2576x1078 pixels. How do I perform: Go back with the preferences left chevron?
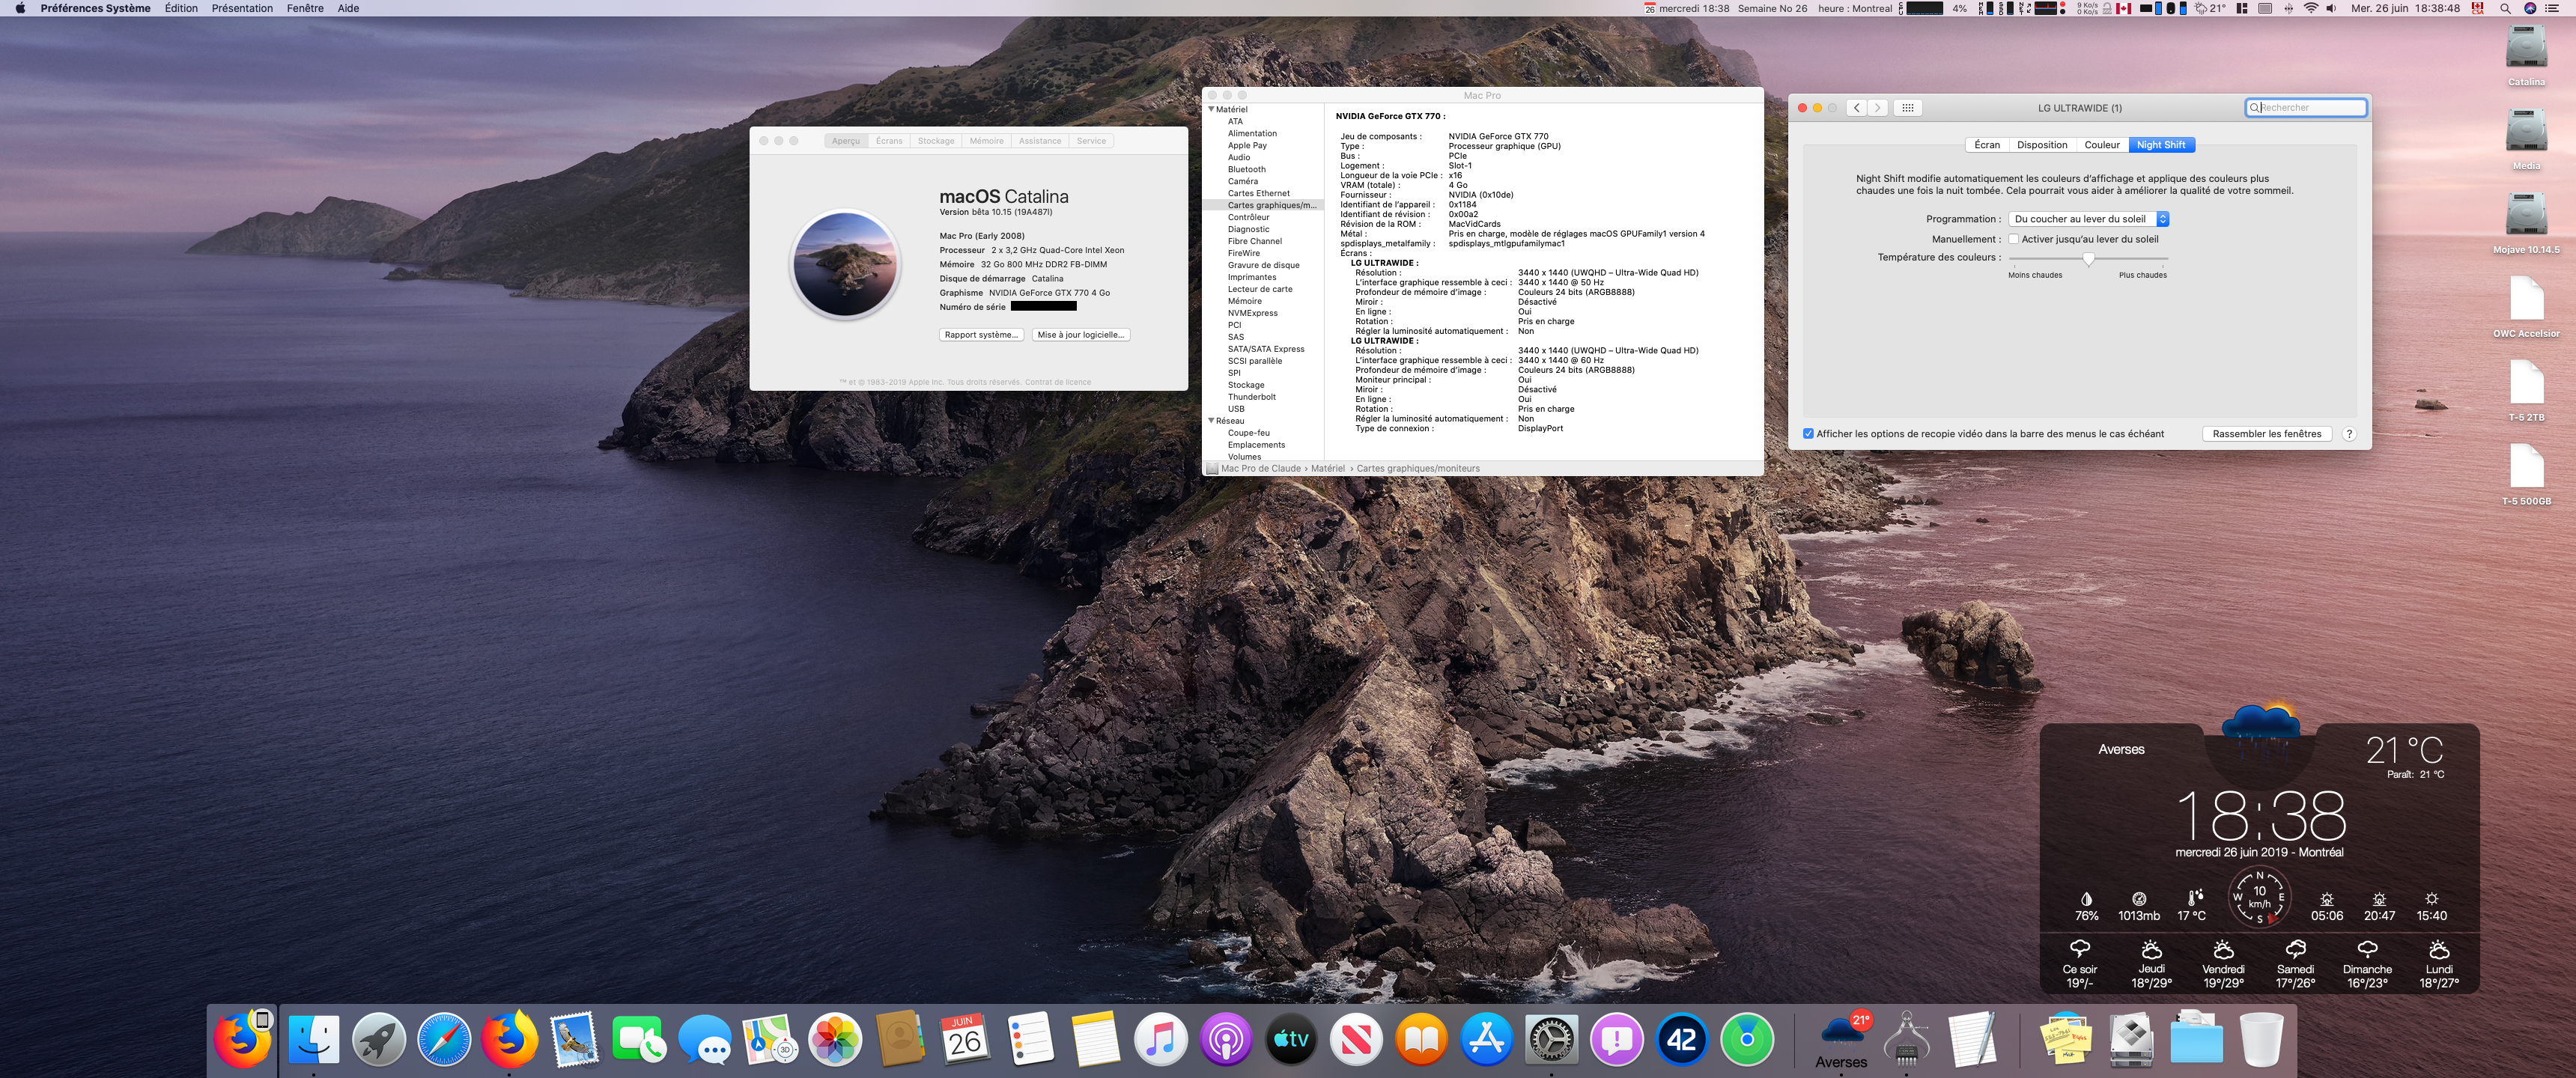pos(1856,108)
